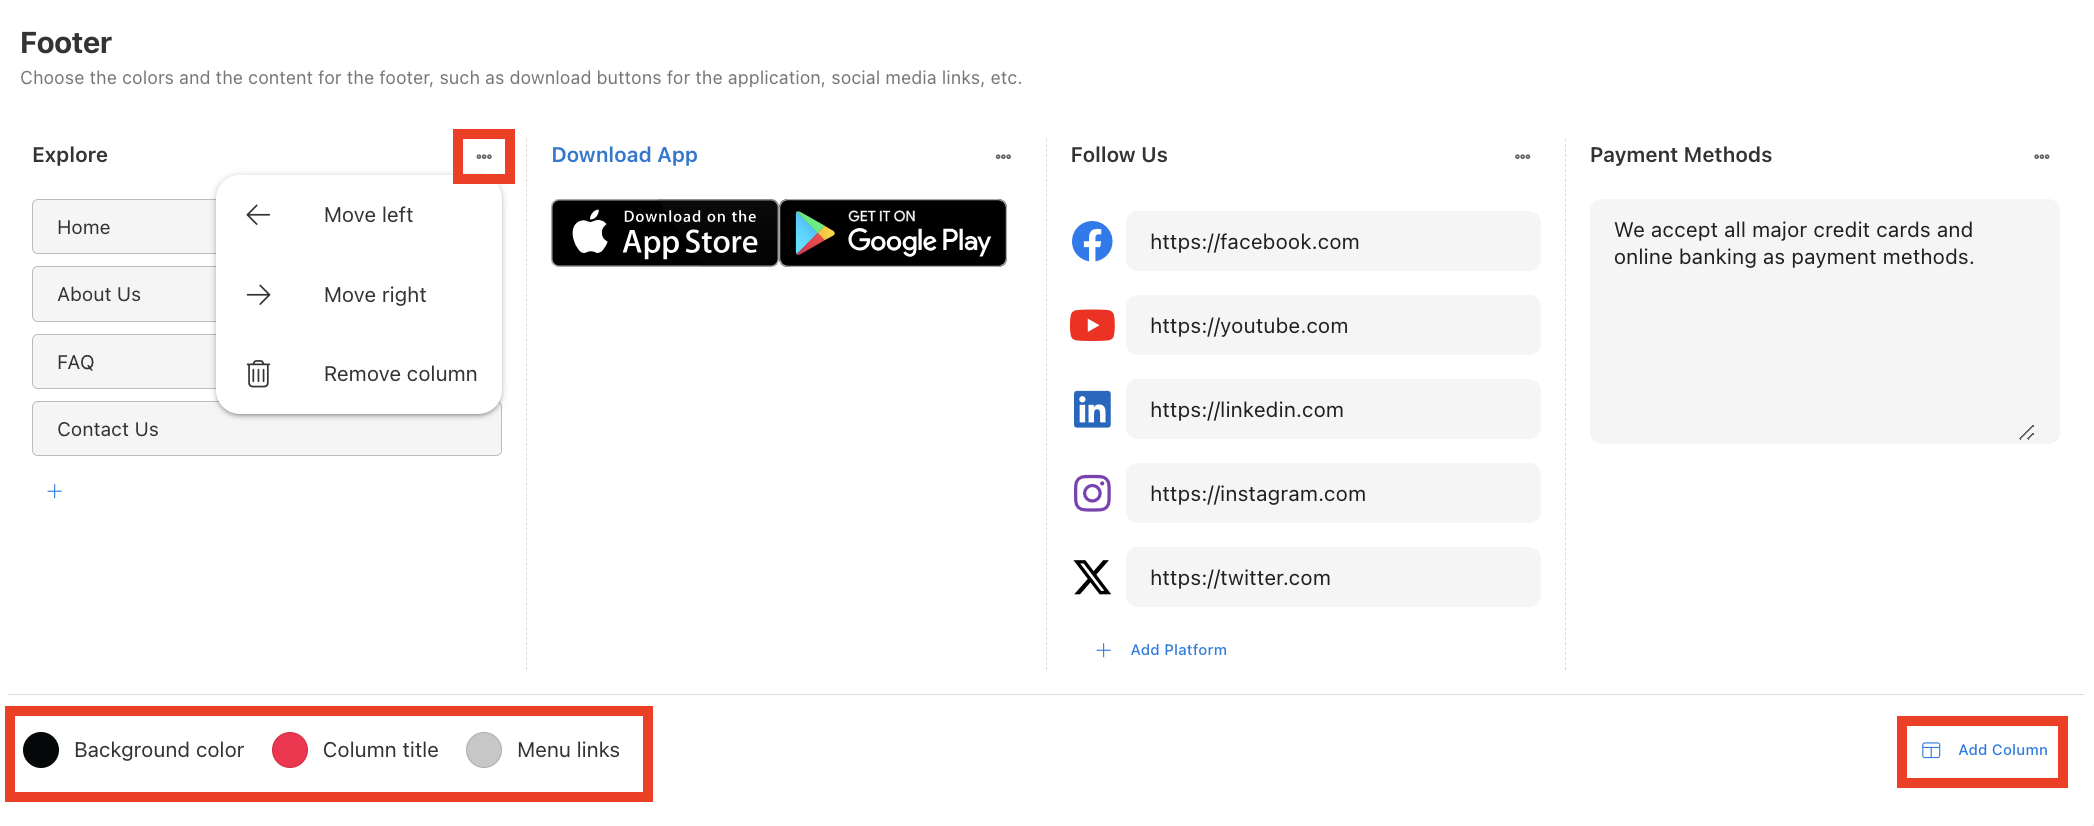Open the gray Menu links color swatch

point(484,750)
